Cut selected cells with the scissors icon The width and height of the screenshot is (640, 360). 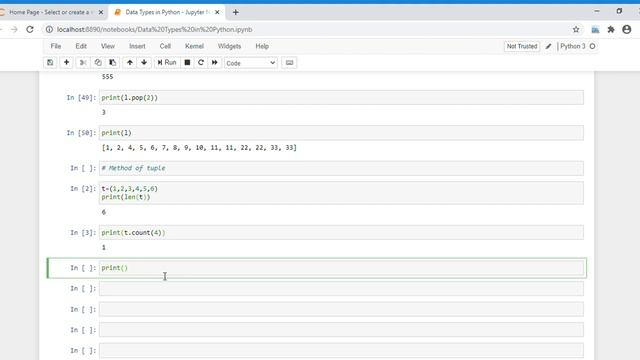click(x=82, y=62)
